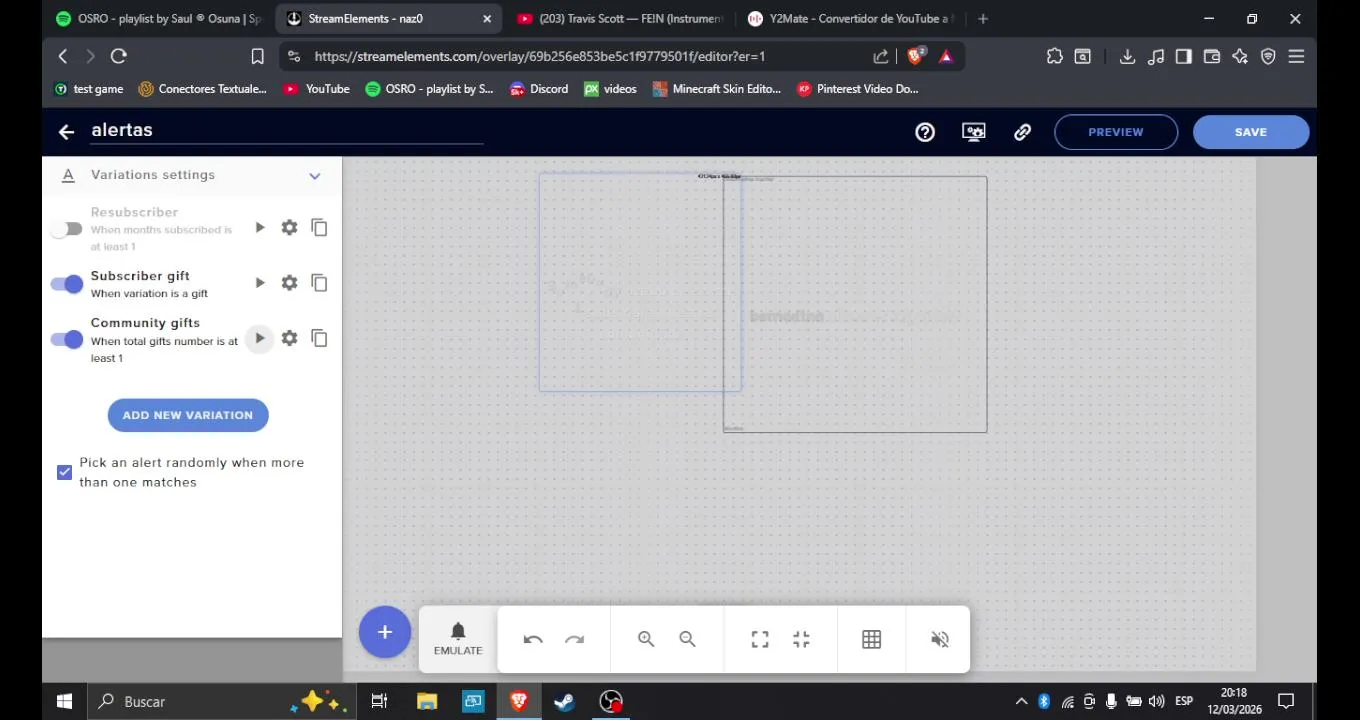The width and height of the screenshot is (1360, 720).
Task: Undo the last editor action
Action: 533,639
